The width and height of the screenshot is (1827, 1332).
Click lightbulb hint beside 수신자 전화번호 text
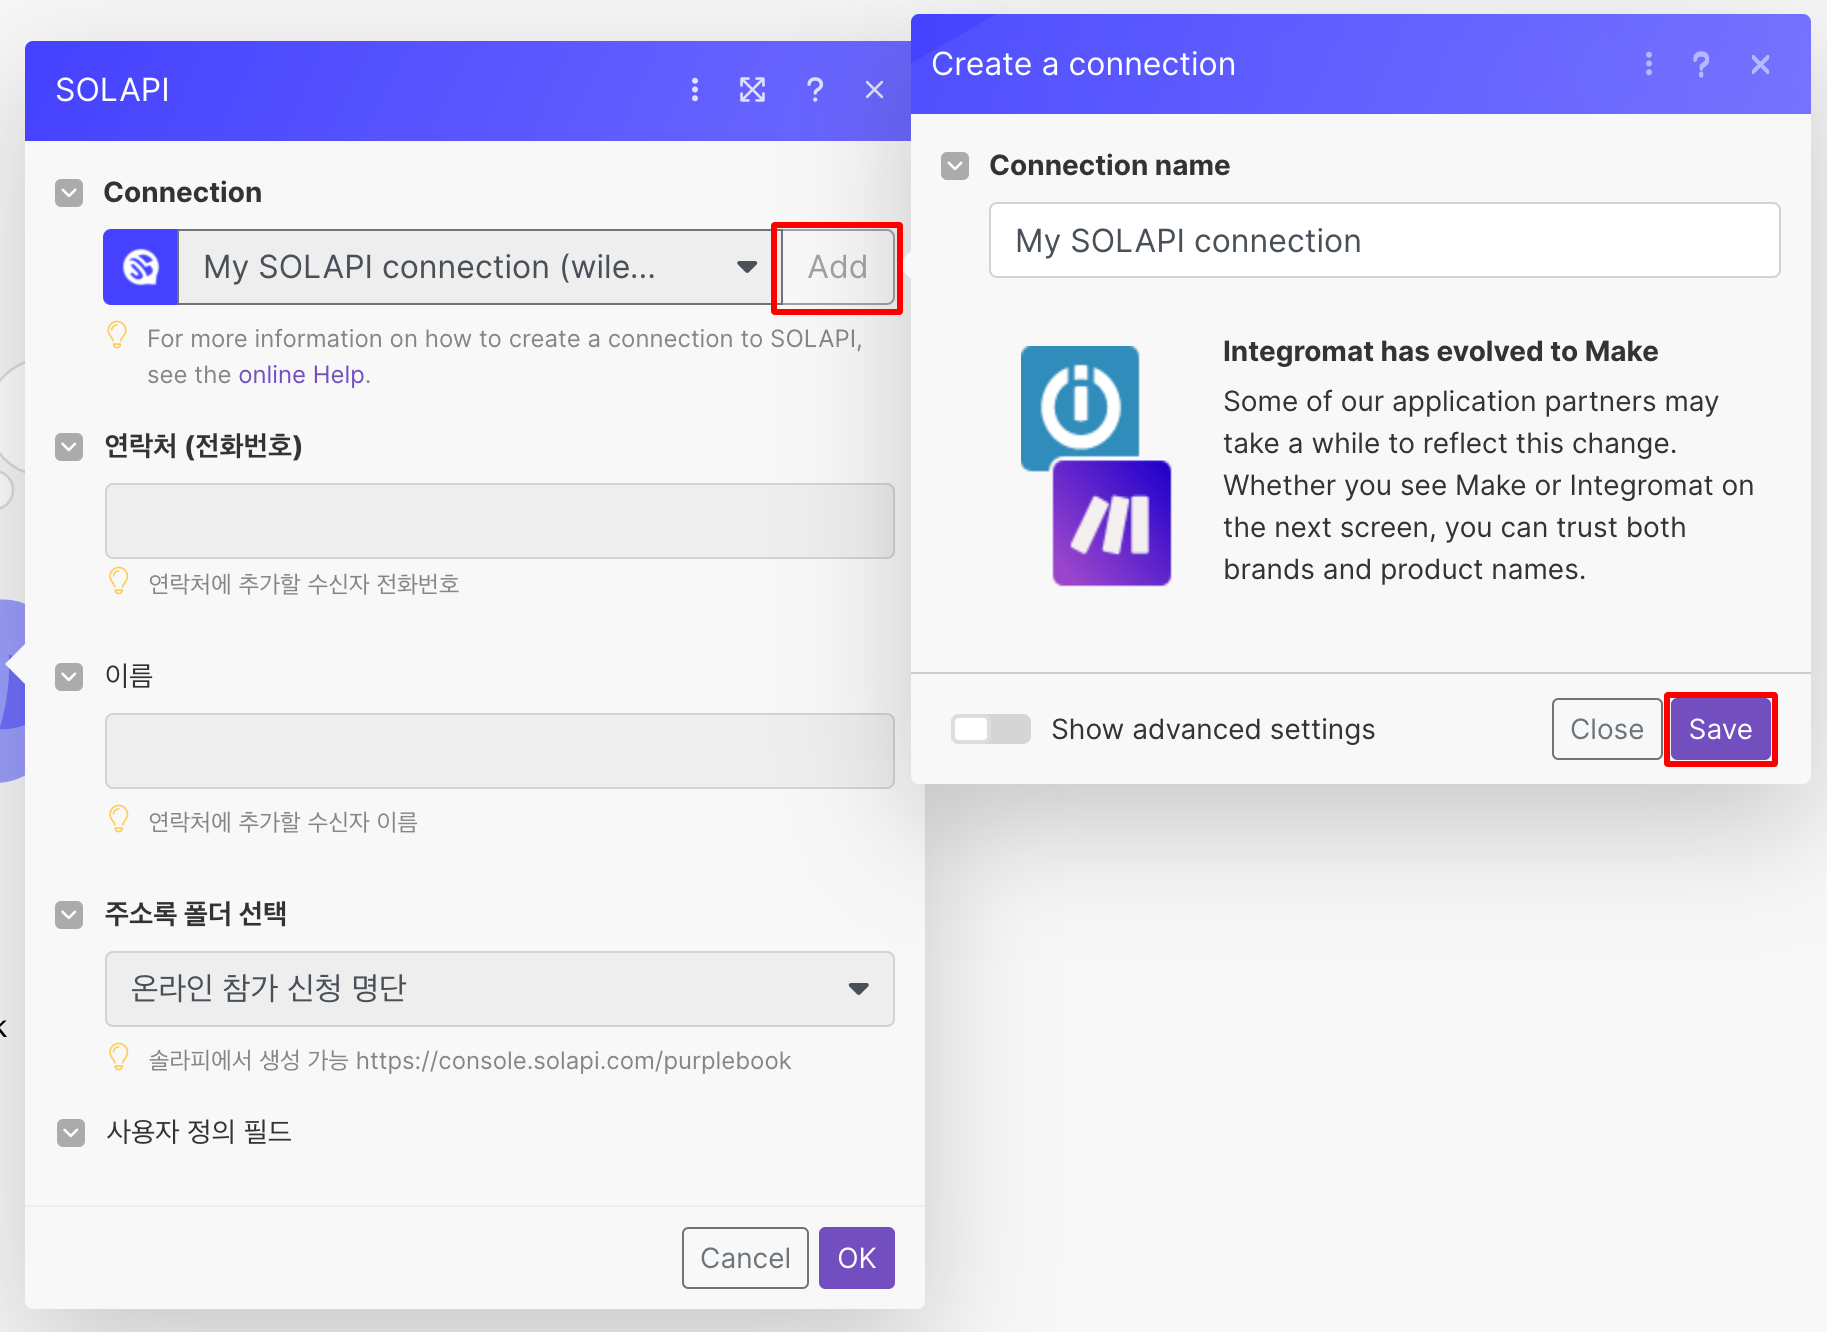coord(118,581)
